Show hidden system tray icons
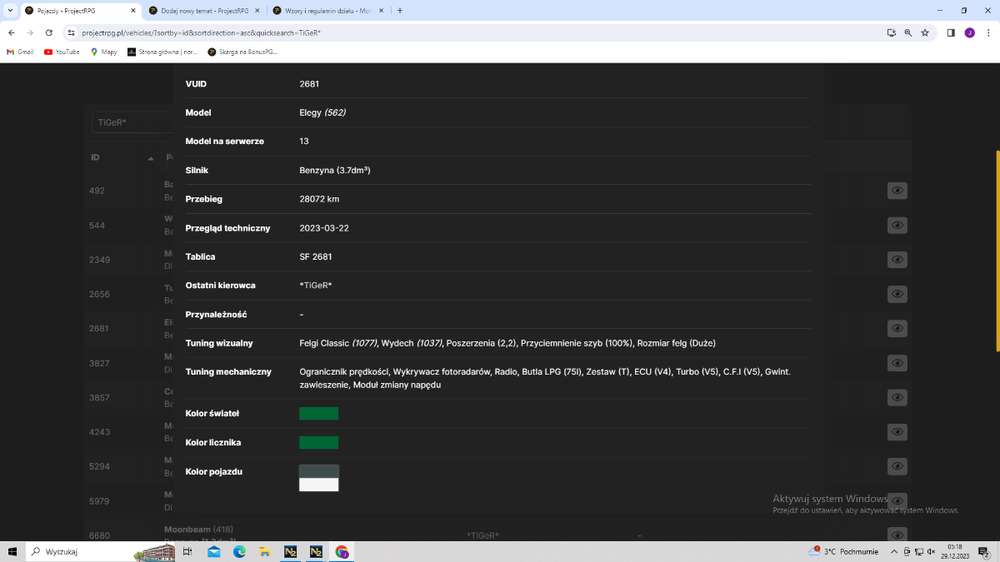The height and width of the screenshot is (562, 1000). [893, 551]
